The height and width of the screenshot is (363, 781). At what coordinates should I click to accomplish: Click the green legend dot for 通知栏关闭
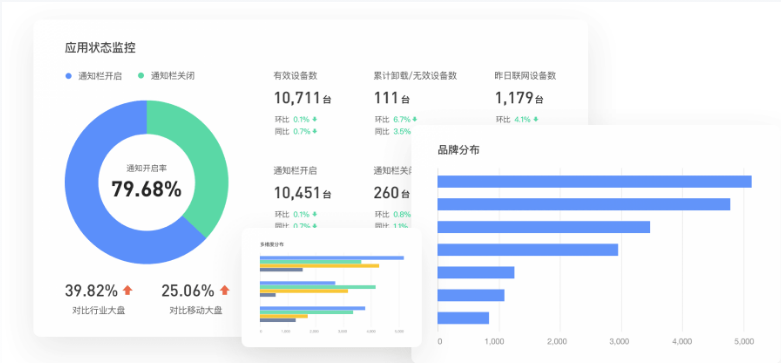[141, 76]
